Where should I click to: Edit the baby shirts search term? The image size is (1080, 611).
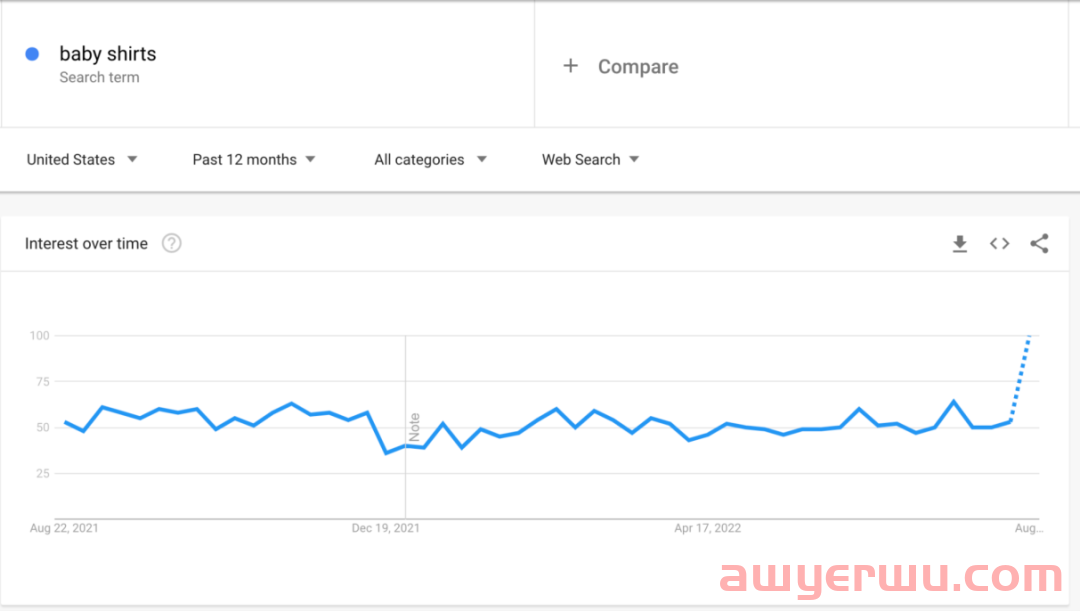pyautogui.click(x=108, y=54)
